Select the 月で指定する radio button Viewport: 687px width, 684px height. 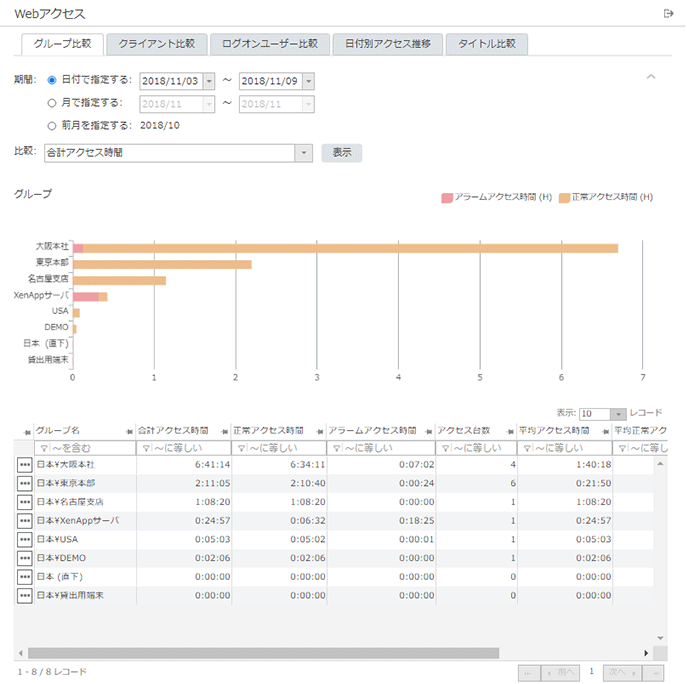click(x=52, y=103)
